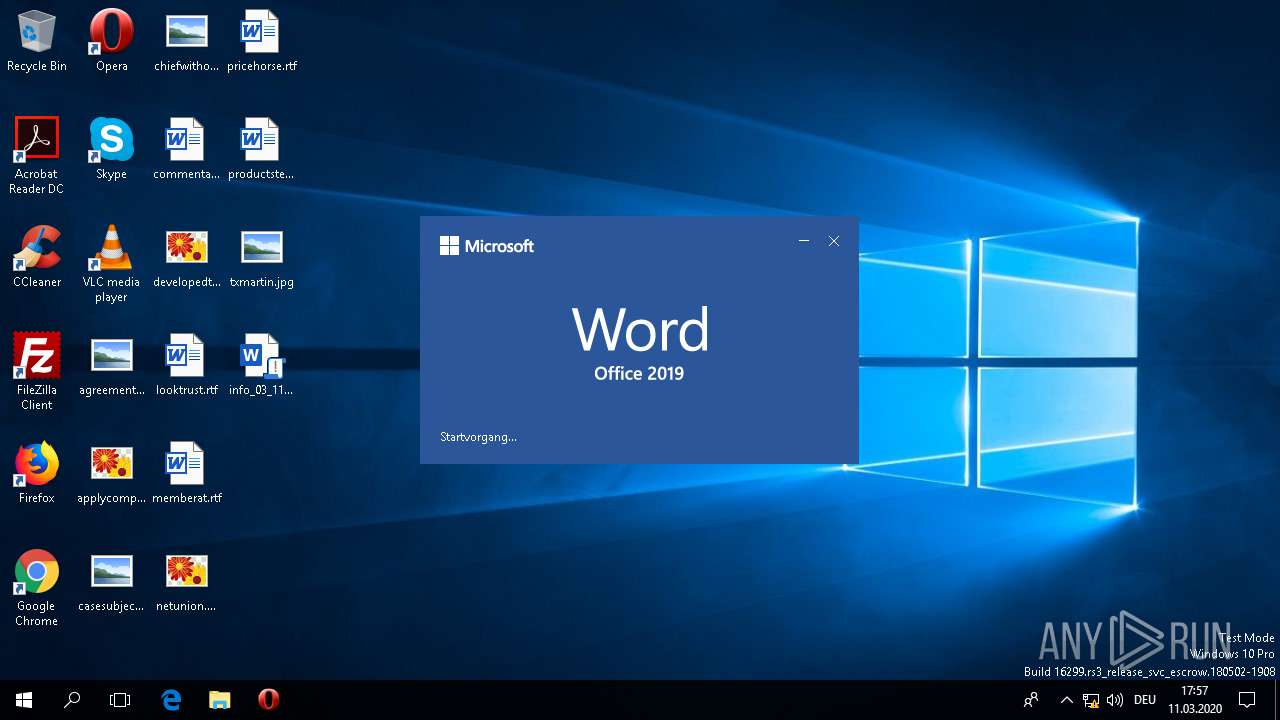Select the casesubjec... image file
Viewport: 1280px width, 720px height.
[x=111, y=581]
